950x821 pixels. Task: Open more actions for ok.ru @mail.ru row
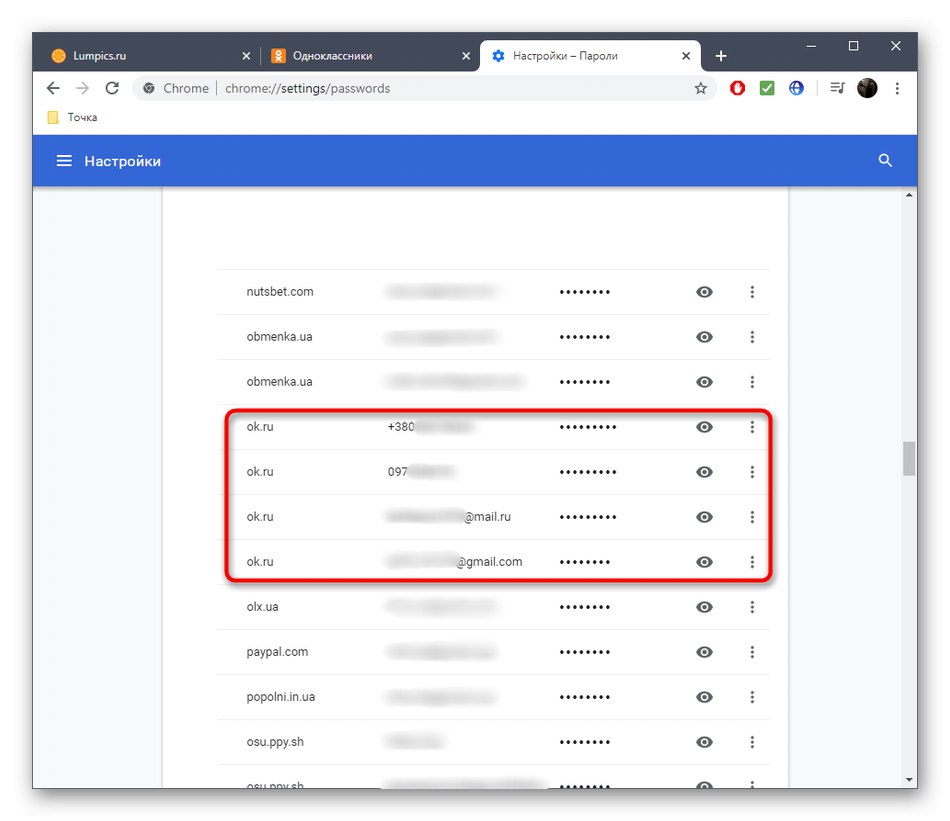click(752, 517)
